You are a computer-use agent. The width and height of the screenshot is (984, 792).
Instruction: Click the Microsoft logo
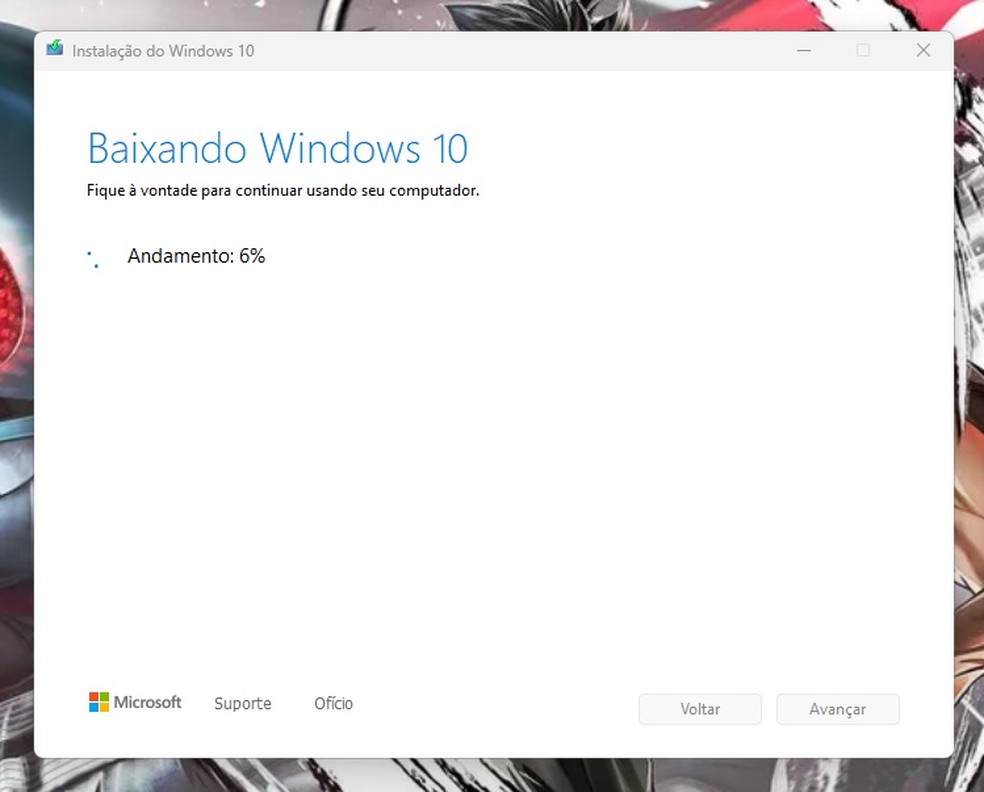[x=135, y=702]
